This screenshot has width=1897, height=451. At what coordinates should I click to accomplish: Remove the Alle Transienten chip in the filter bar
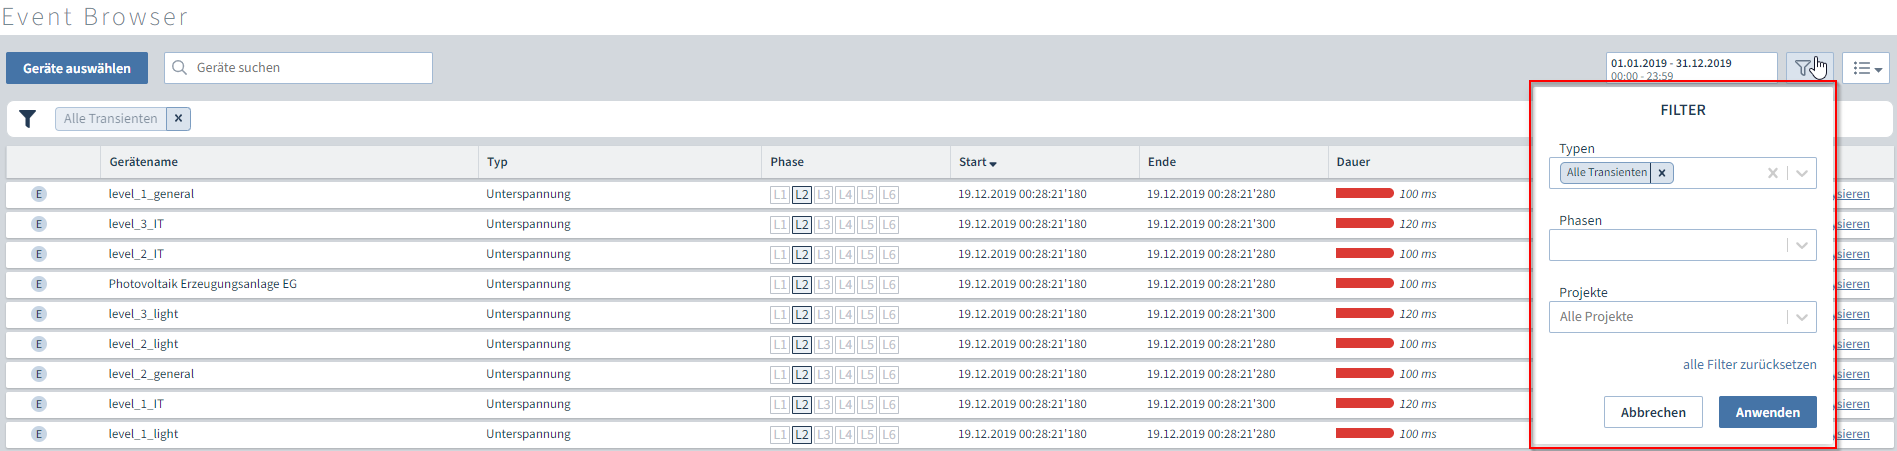pos(178,119)
